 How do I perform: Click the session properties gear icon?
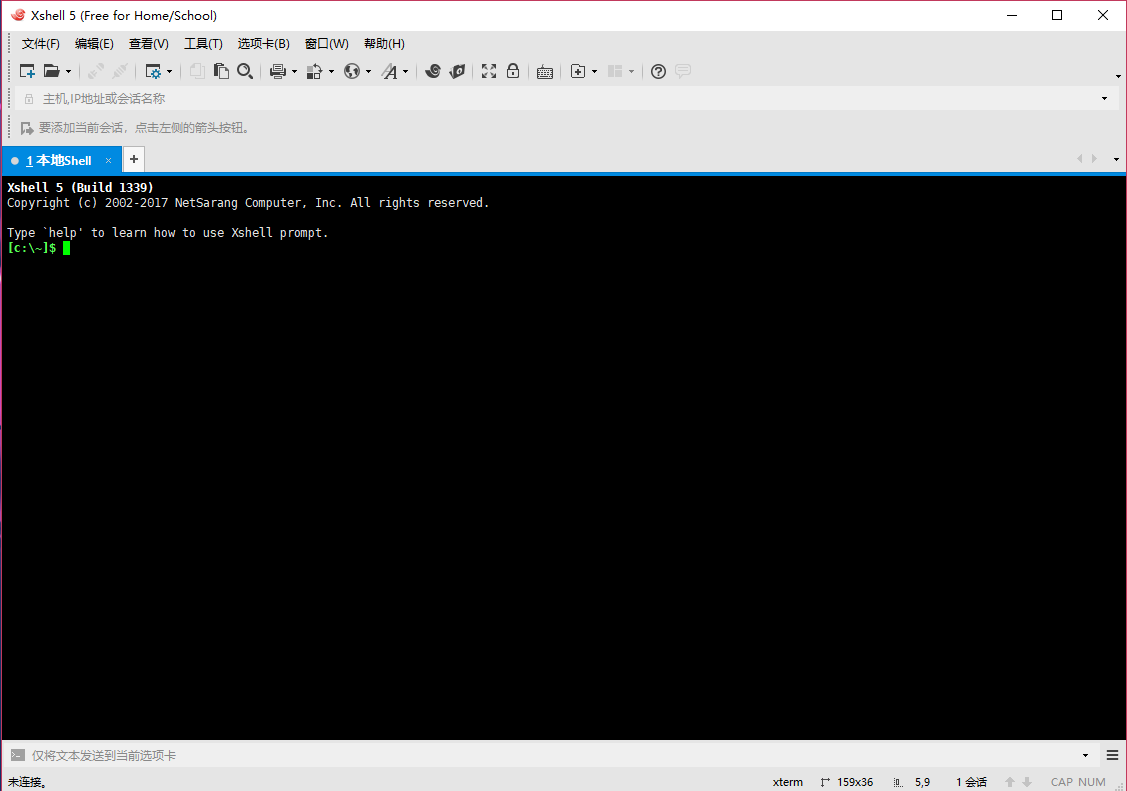click(153, 71)
